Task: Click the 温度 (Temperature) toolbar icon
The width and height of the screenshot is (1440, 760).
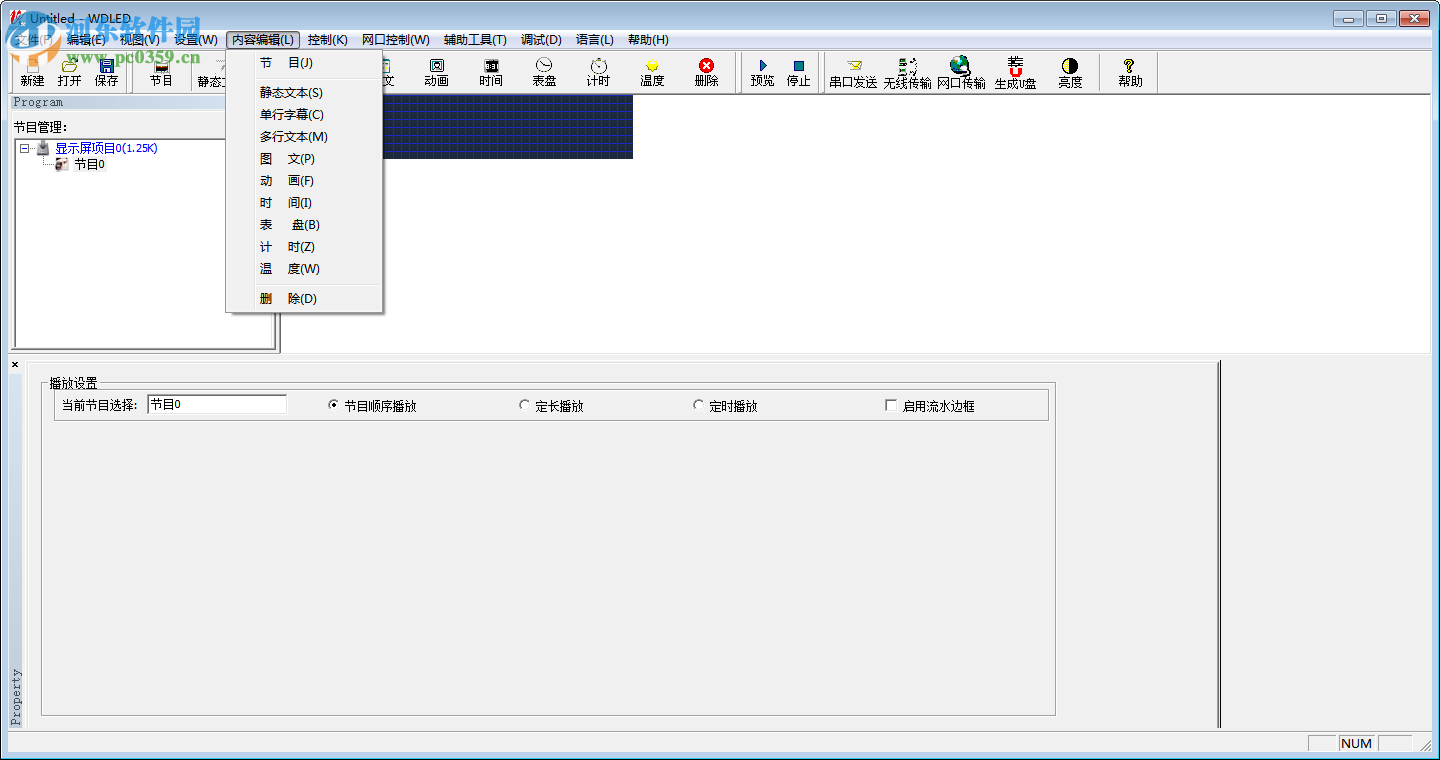Action: pyautogui.click(x=652, y=73)
